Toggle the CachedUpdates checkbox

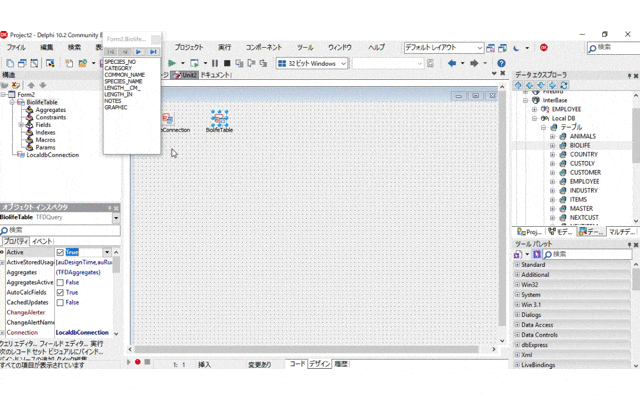point(60,302)
